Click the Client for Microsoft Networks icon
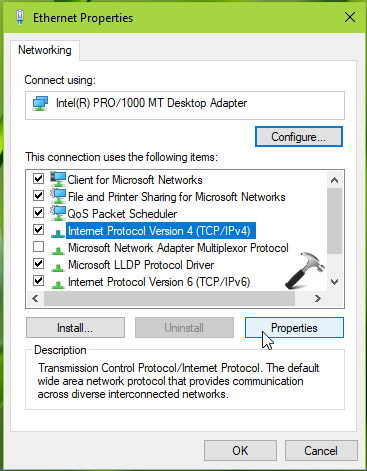The height and width of the screenshot is (471, 367). pyautogui.click(x=58, y=179)
